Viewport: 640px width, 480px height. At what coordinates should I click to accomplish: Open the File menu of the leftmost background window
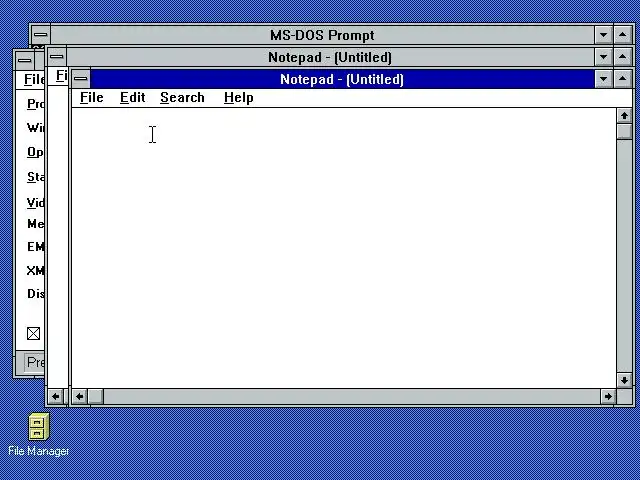(34, 79)
